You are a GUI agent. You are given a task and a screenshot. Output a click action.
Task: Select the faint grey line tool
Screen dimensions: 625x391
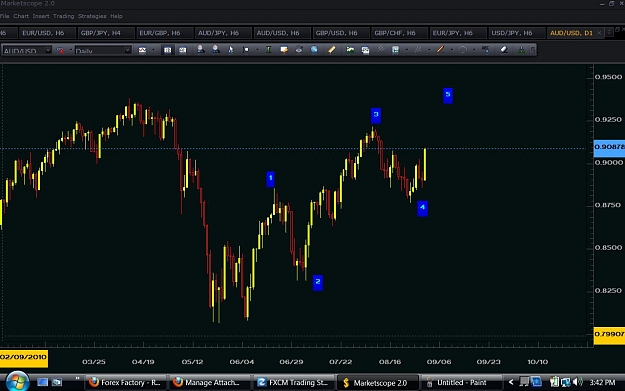click(x=381, y=50)
